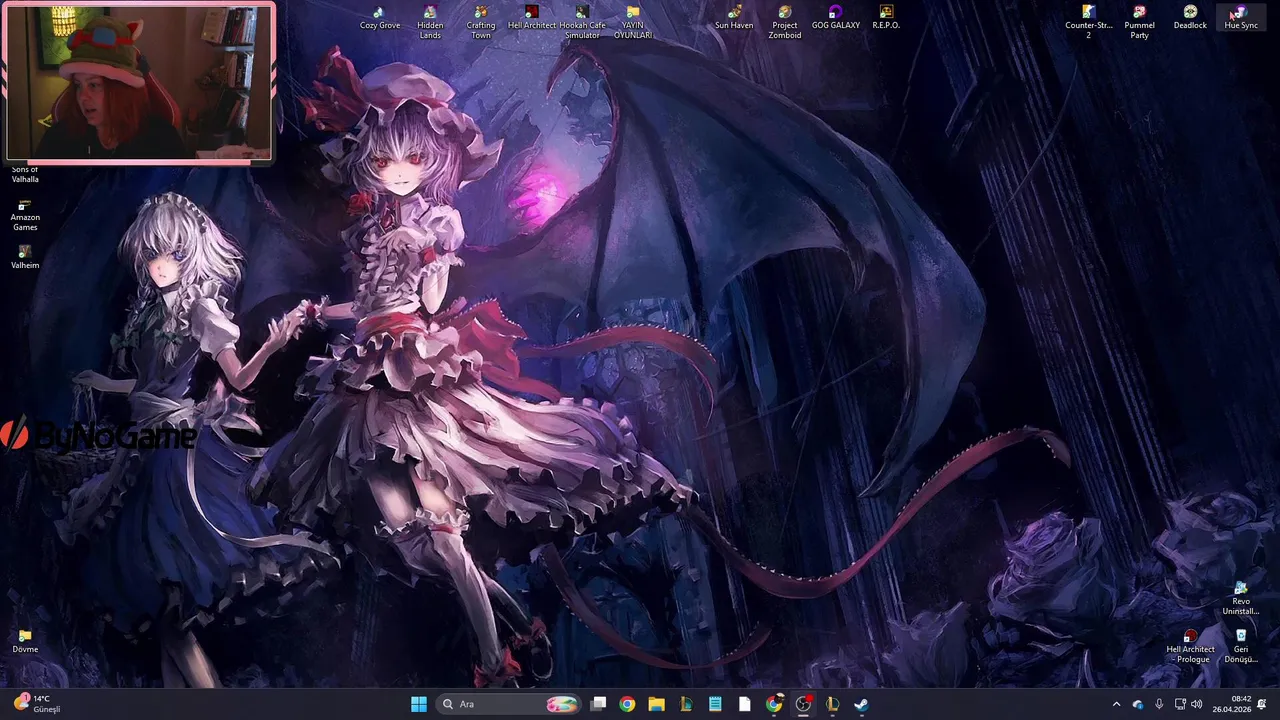Open the Windows Start menu
The image size is (1280, 720).
click(419, 704)
